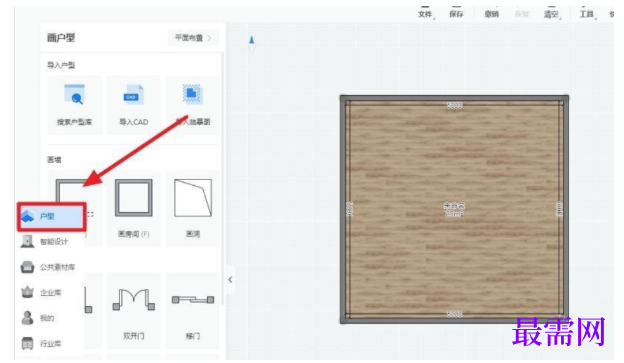Open the 工具 tools dropdown
624x363 pixels.
(587, 13)
